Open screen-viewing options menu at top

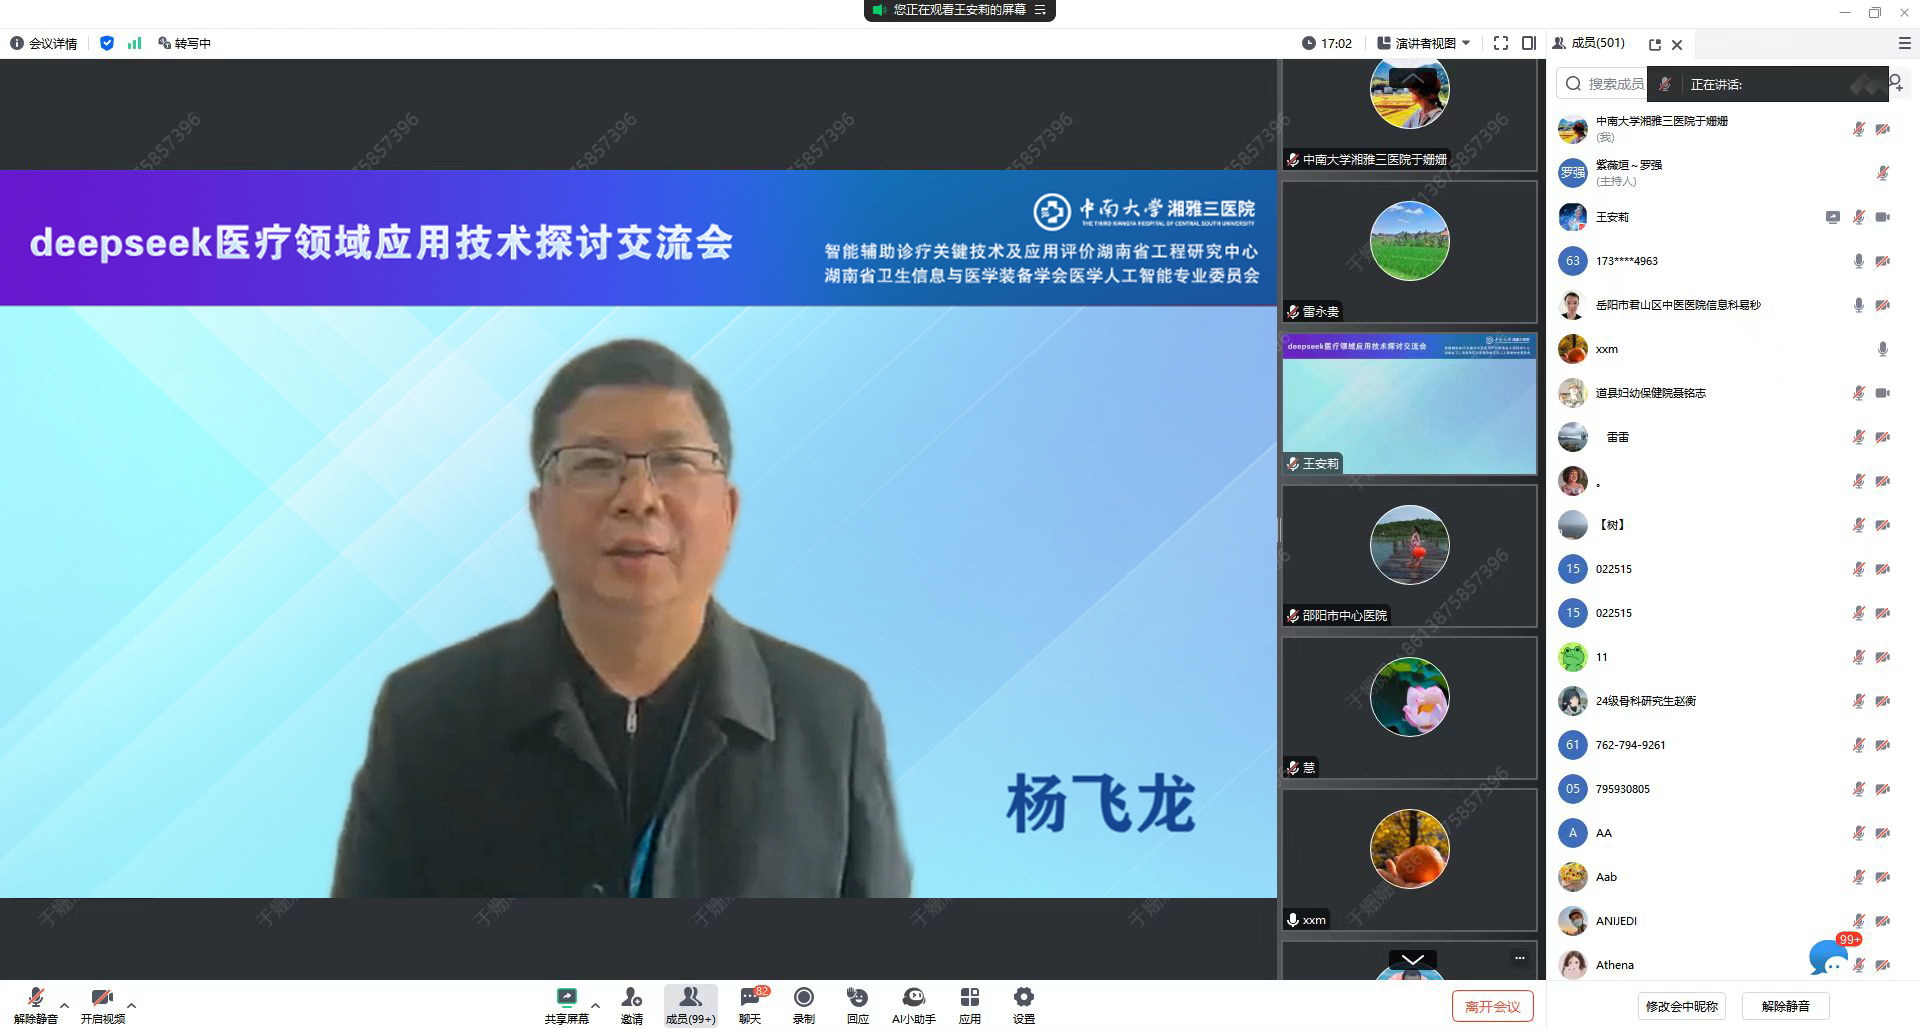[x=1040, y=10]
